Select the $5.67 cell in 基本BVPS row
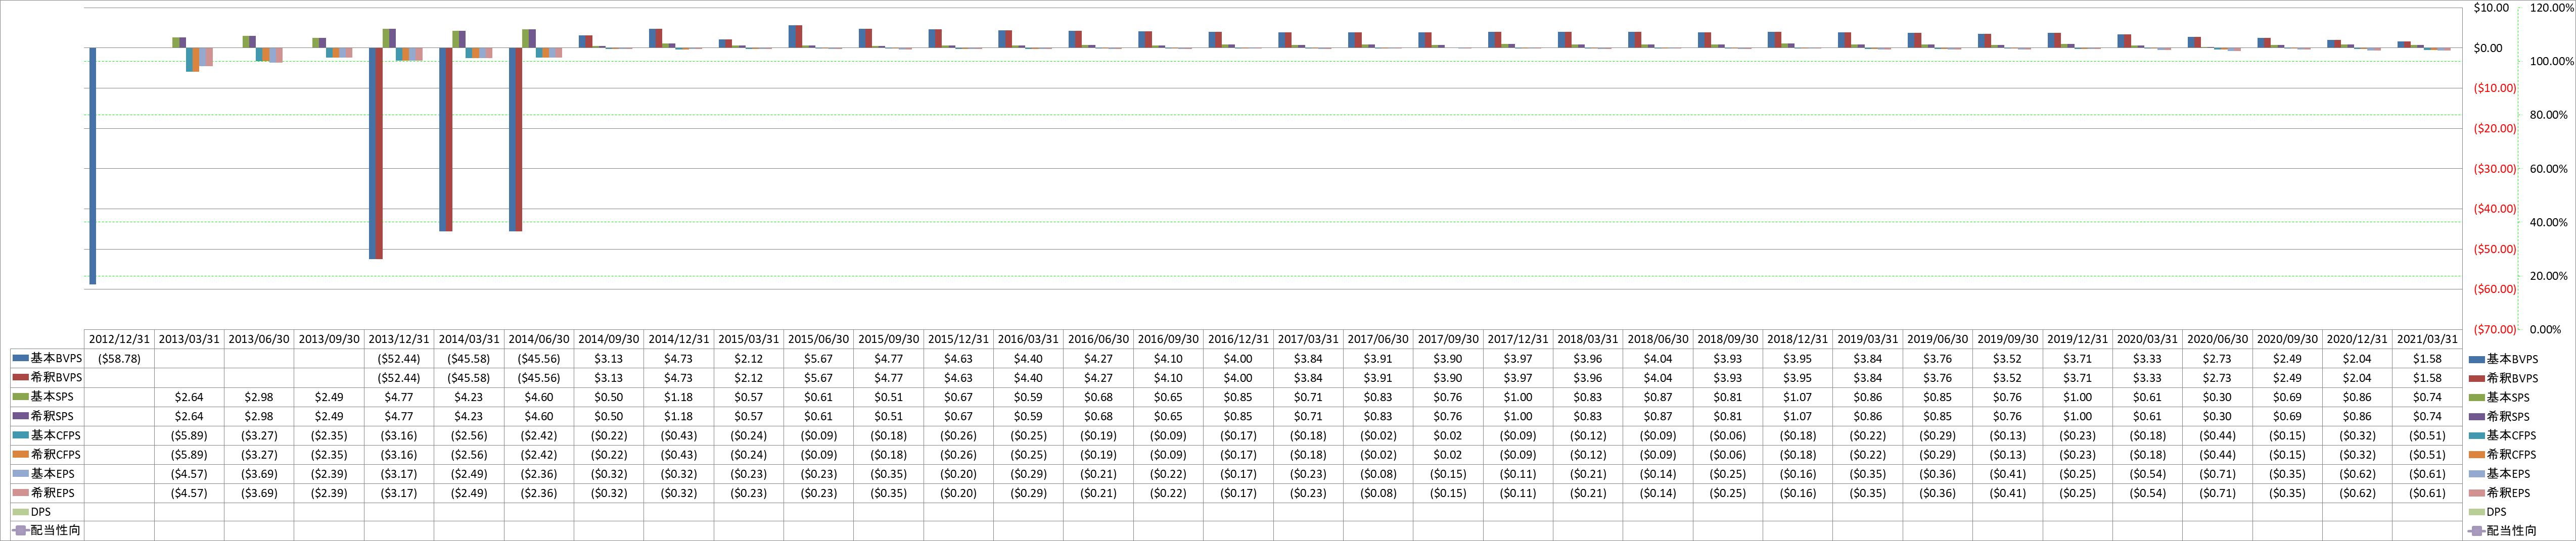The height and width of the screenshot is (541, 2576). [x=818, y=359]
